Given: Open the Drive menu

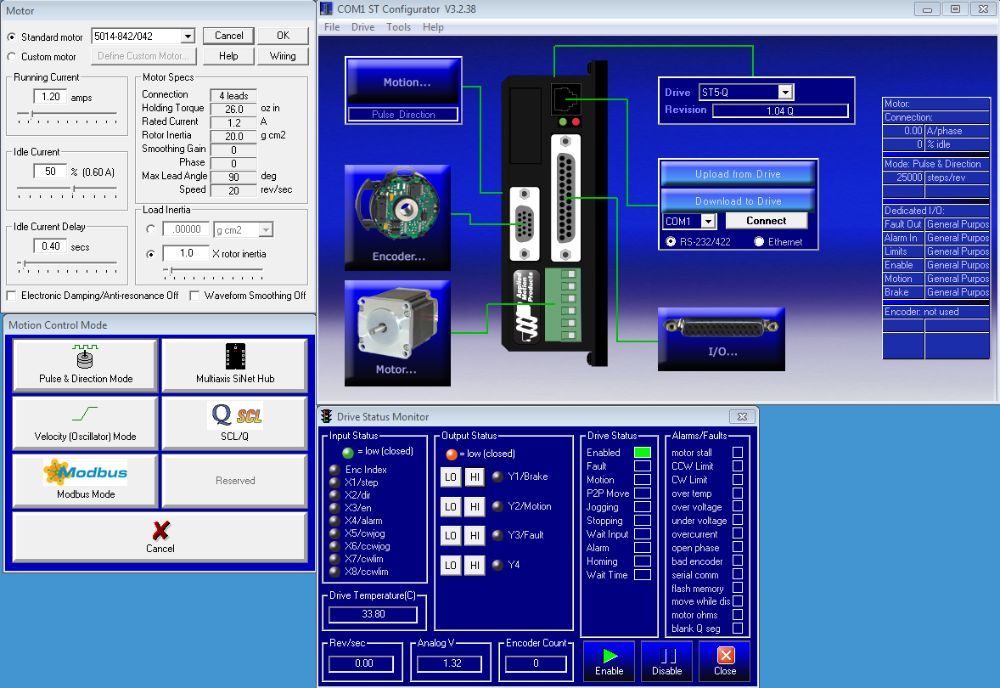Looking at the screenshot, I should click(x=363, y=27).
